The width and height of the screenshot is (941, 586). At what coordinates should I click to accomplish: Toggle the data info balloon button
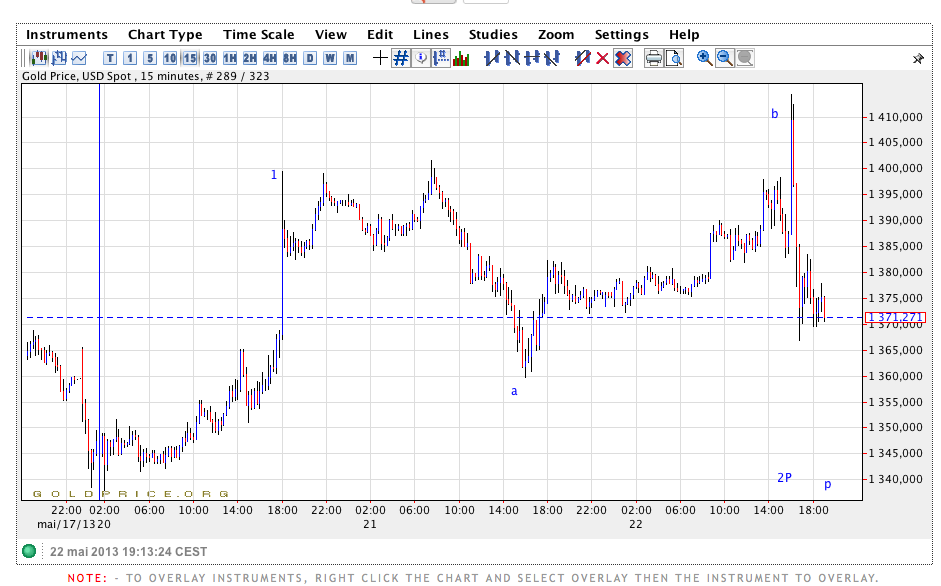pos(421,58)
